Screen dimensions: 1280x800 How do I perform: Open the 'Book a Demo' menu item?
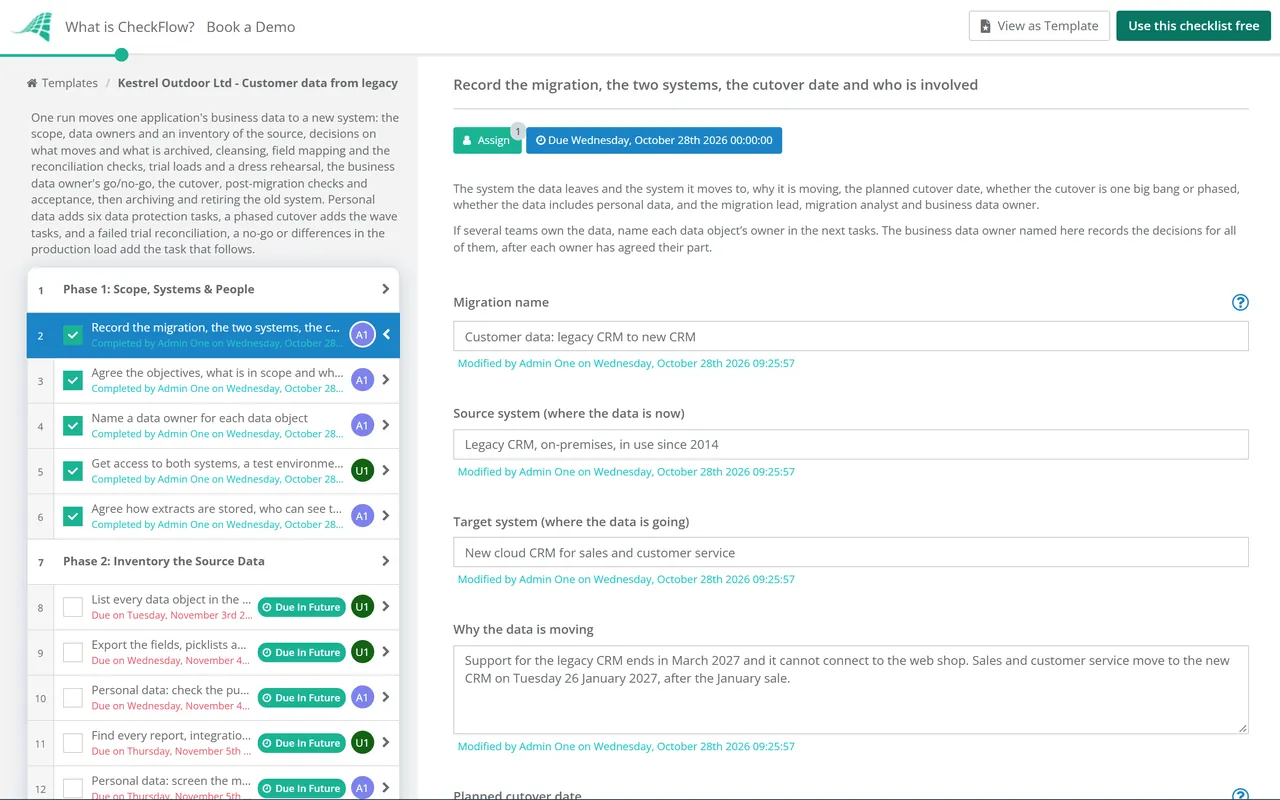click(251, 27)
